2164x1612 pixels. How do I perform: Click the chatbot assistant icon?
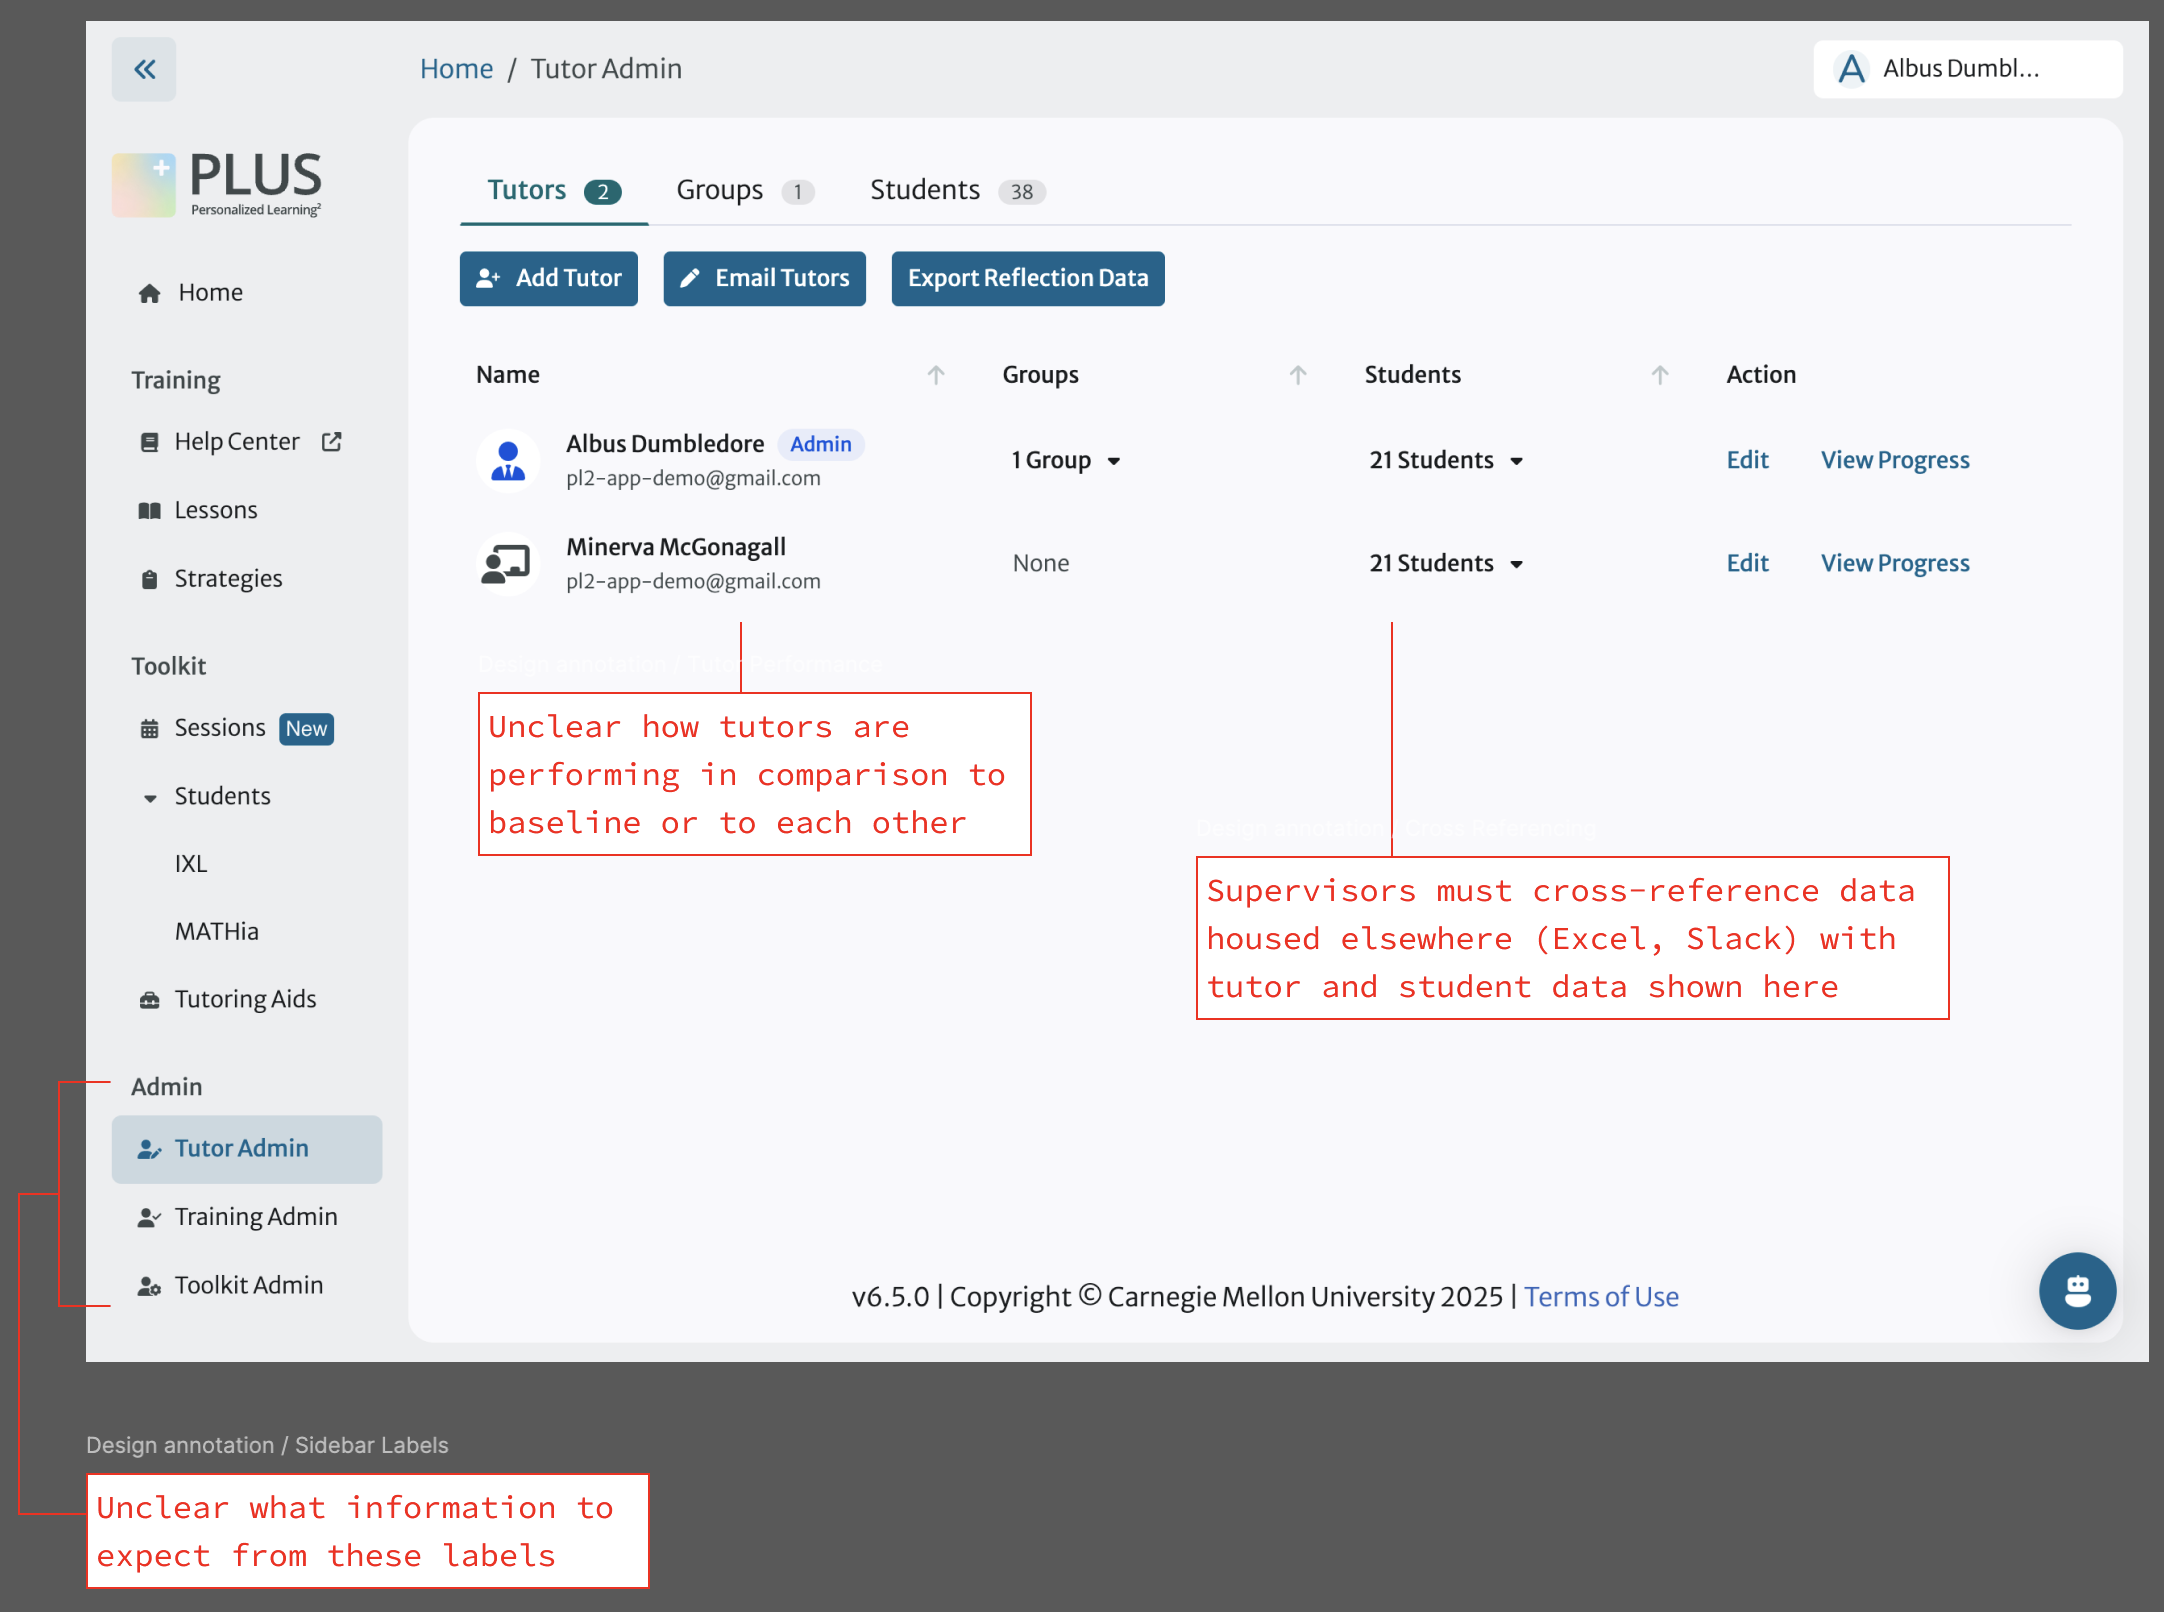pyautogui.click(x=2077, y=1290)
